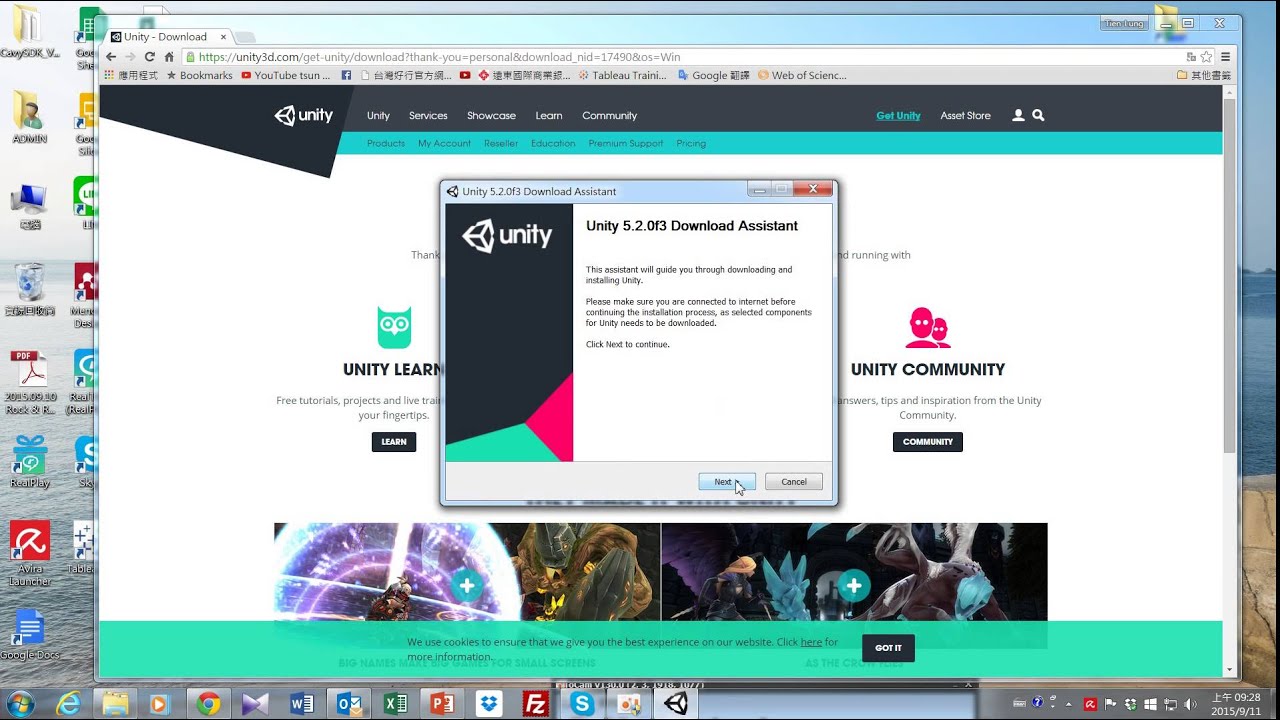1280x720 pixels.
Task: Open the Pricing submenu link
Action: pyautogui.click(x=691, y=144)
